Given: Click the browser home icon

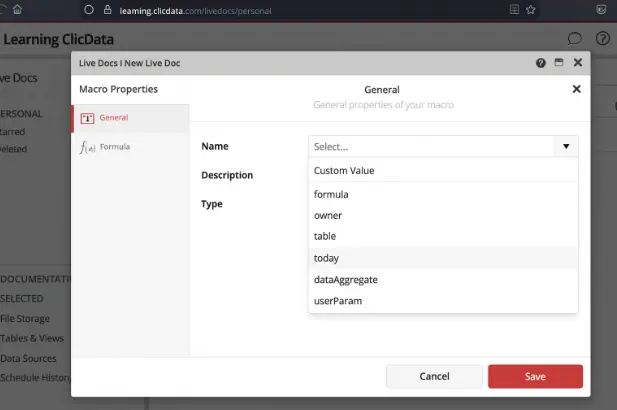Looking at the screenshot, I should tap(17, 9).
